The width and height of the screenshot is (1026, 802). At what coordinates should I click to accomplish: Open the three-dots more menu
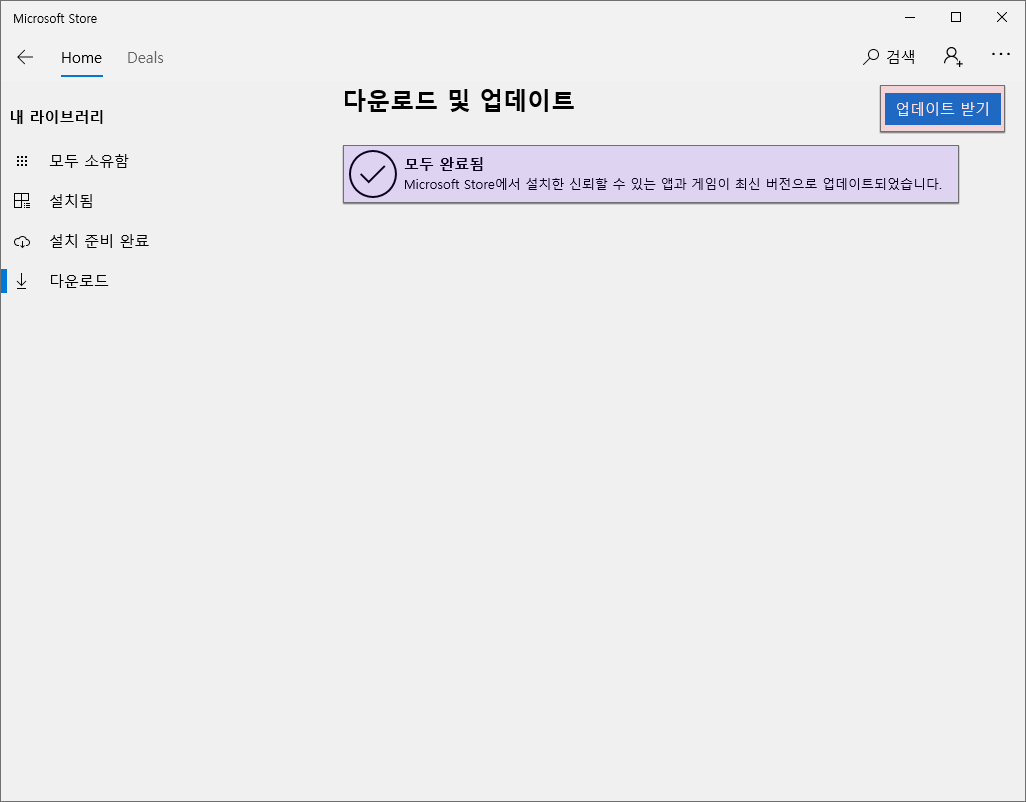click(x=1000, y=54)
